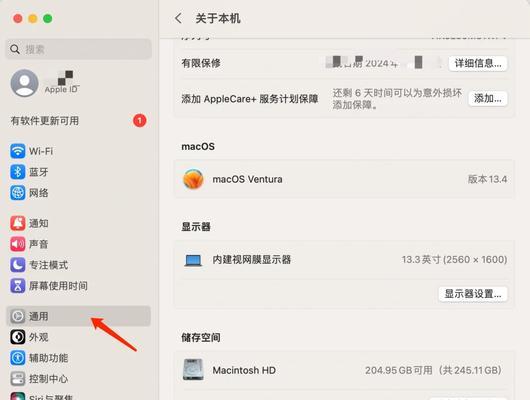Screen dimensions: 530x400
Task: Open the 声音 speaker icon
Action: click(18, 244)
